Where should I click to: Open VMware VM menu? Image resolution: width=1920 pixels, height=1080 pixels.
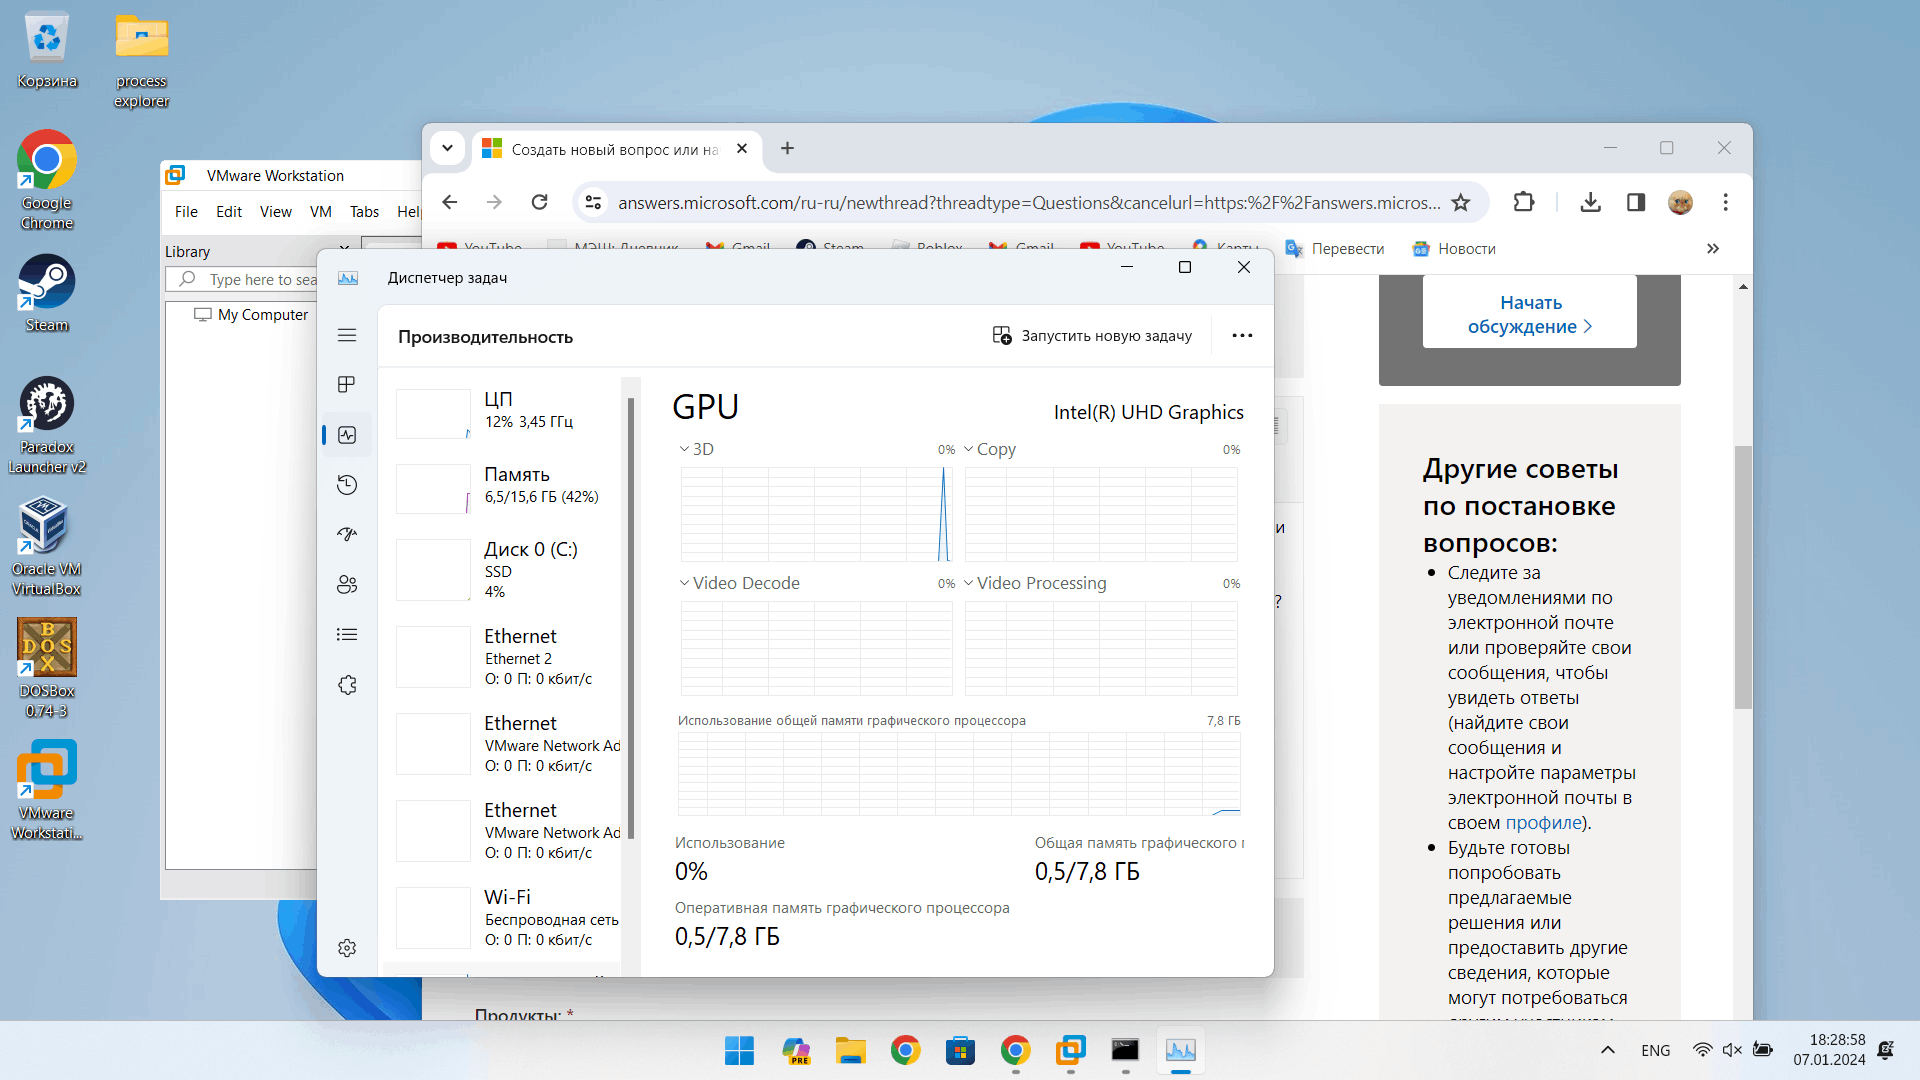(321, 212)
